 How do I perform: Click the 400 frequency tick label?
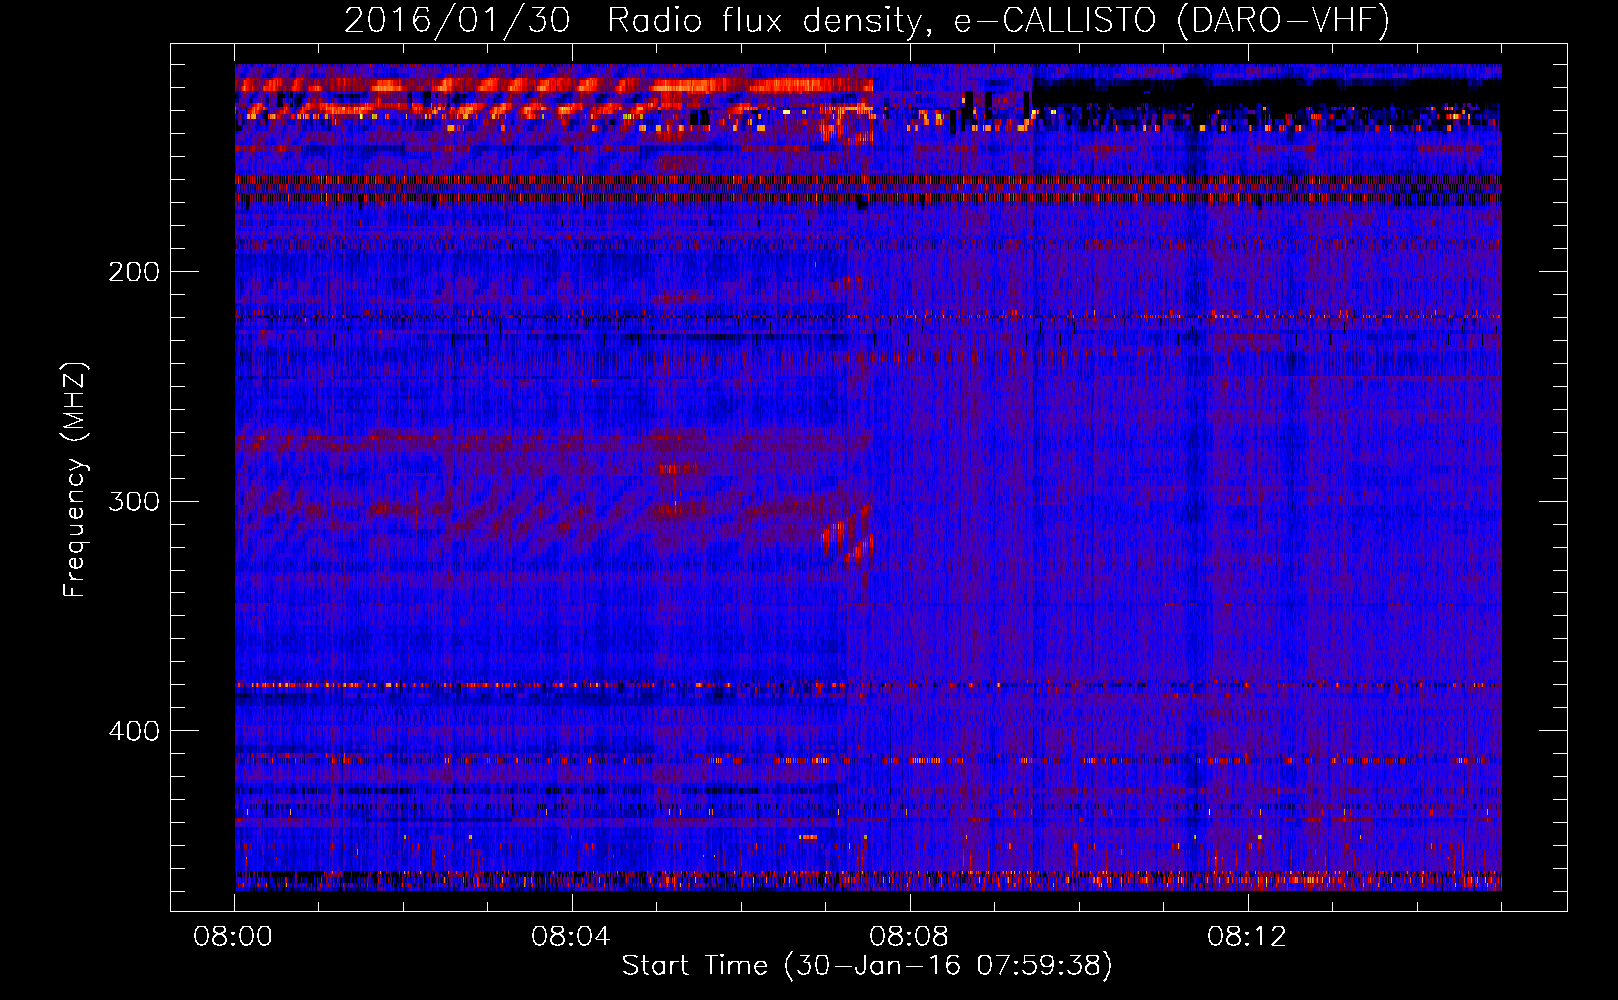click(x=134, y=731)
